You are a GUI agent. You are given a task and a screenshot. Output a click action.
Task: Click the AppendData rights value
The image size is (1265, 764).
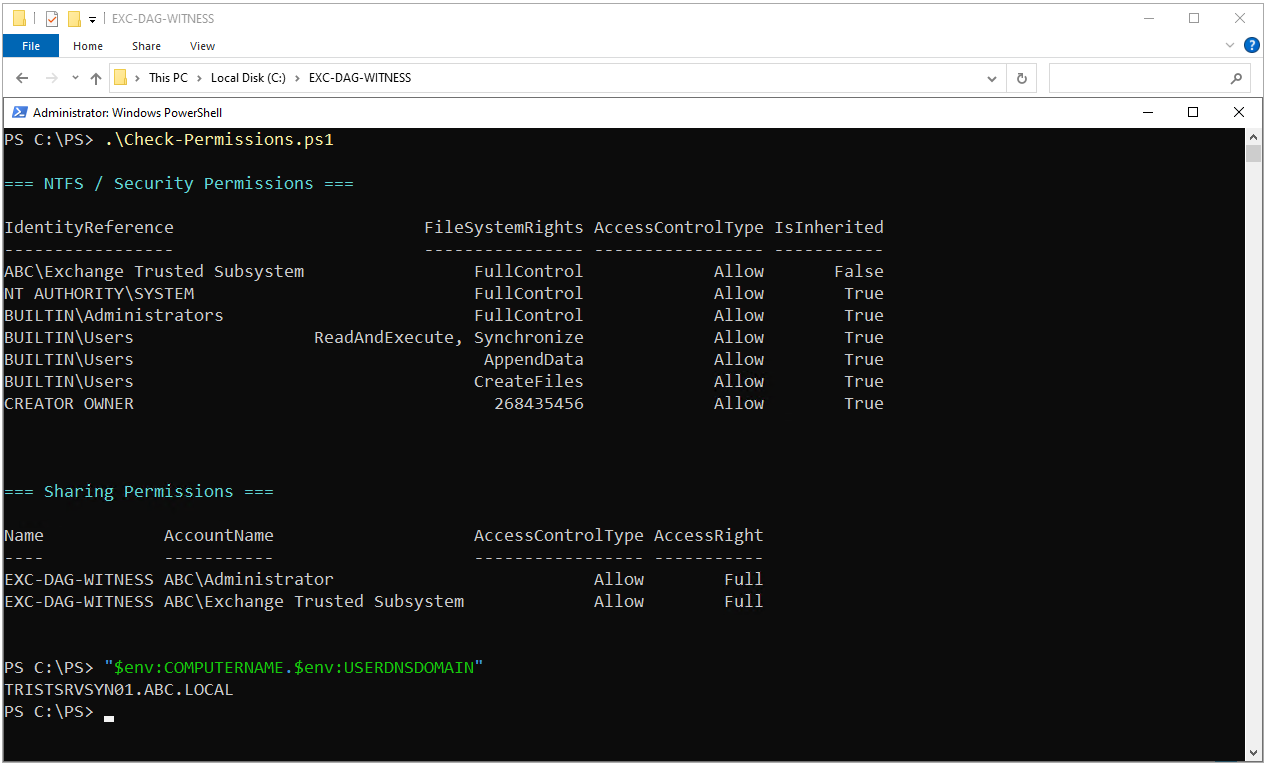coord(534,359)
